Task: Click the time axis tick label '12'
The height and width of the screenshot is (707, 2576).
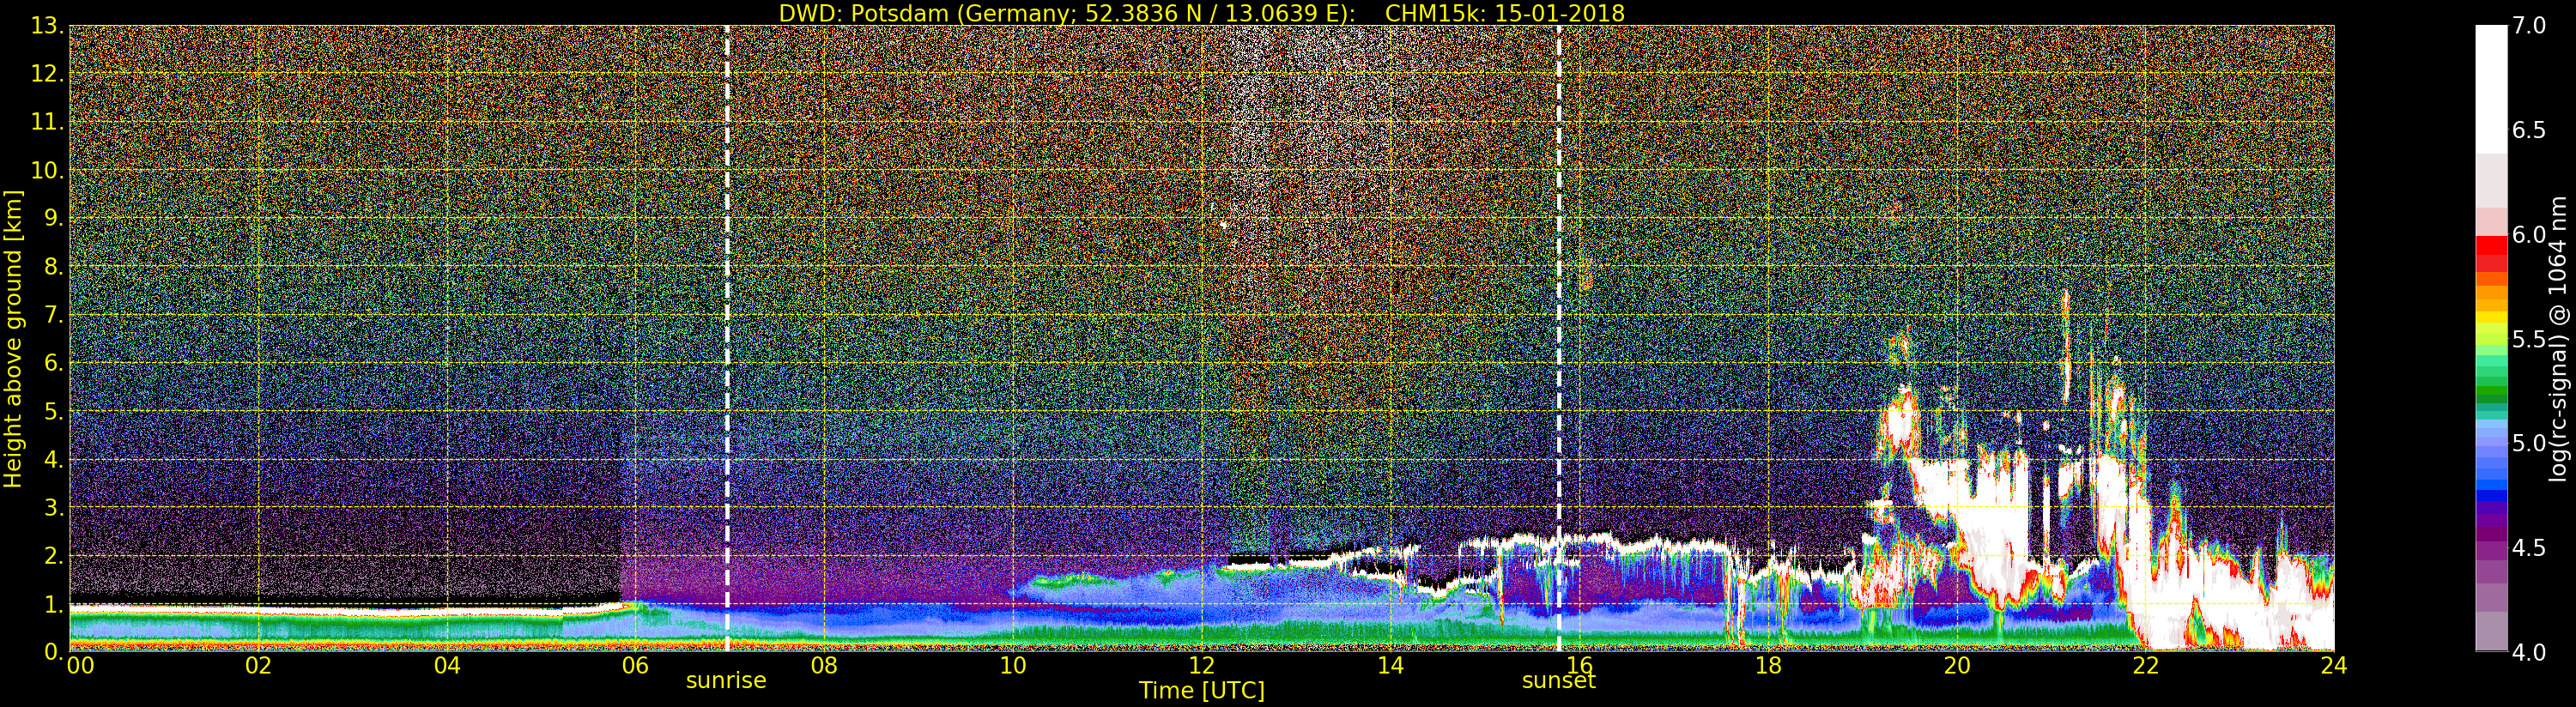Action: [x=1202, y=666]
